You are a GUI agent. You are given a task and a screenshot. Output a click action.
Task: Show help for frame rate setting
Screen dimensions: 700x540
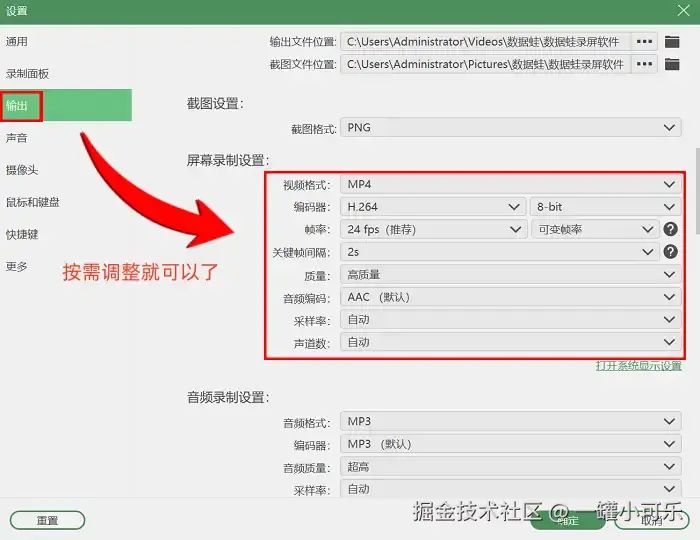click(x=670, y=229)
